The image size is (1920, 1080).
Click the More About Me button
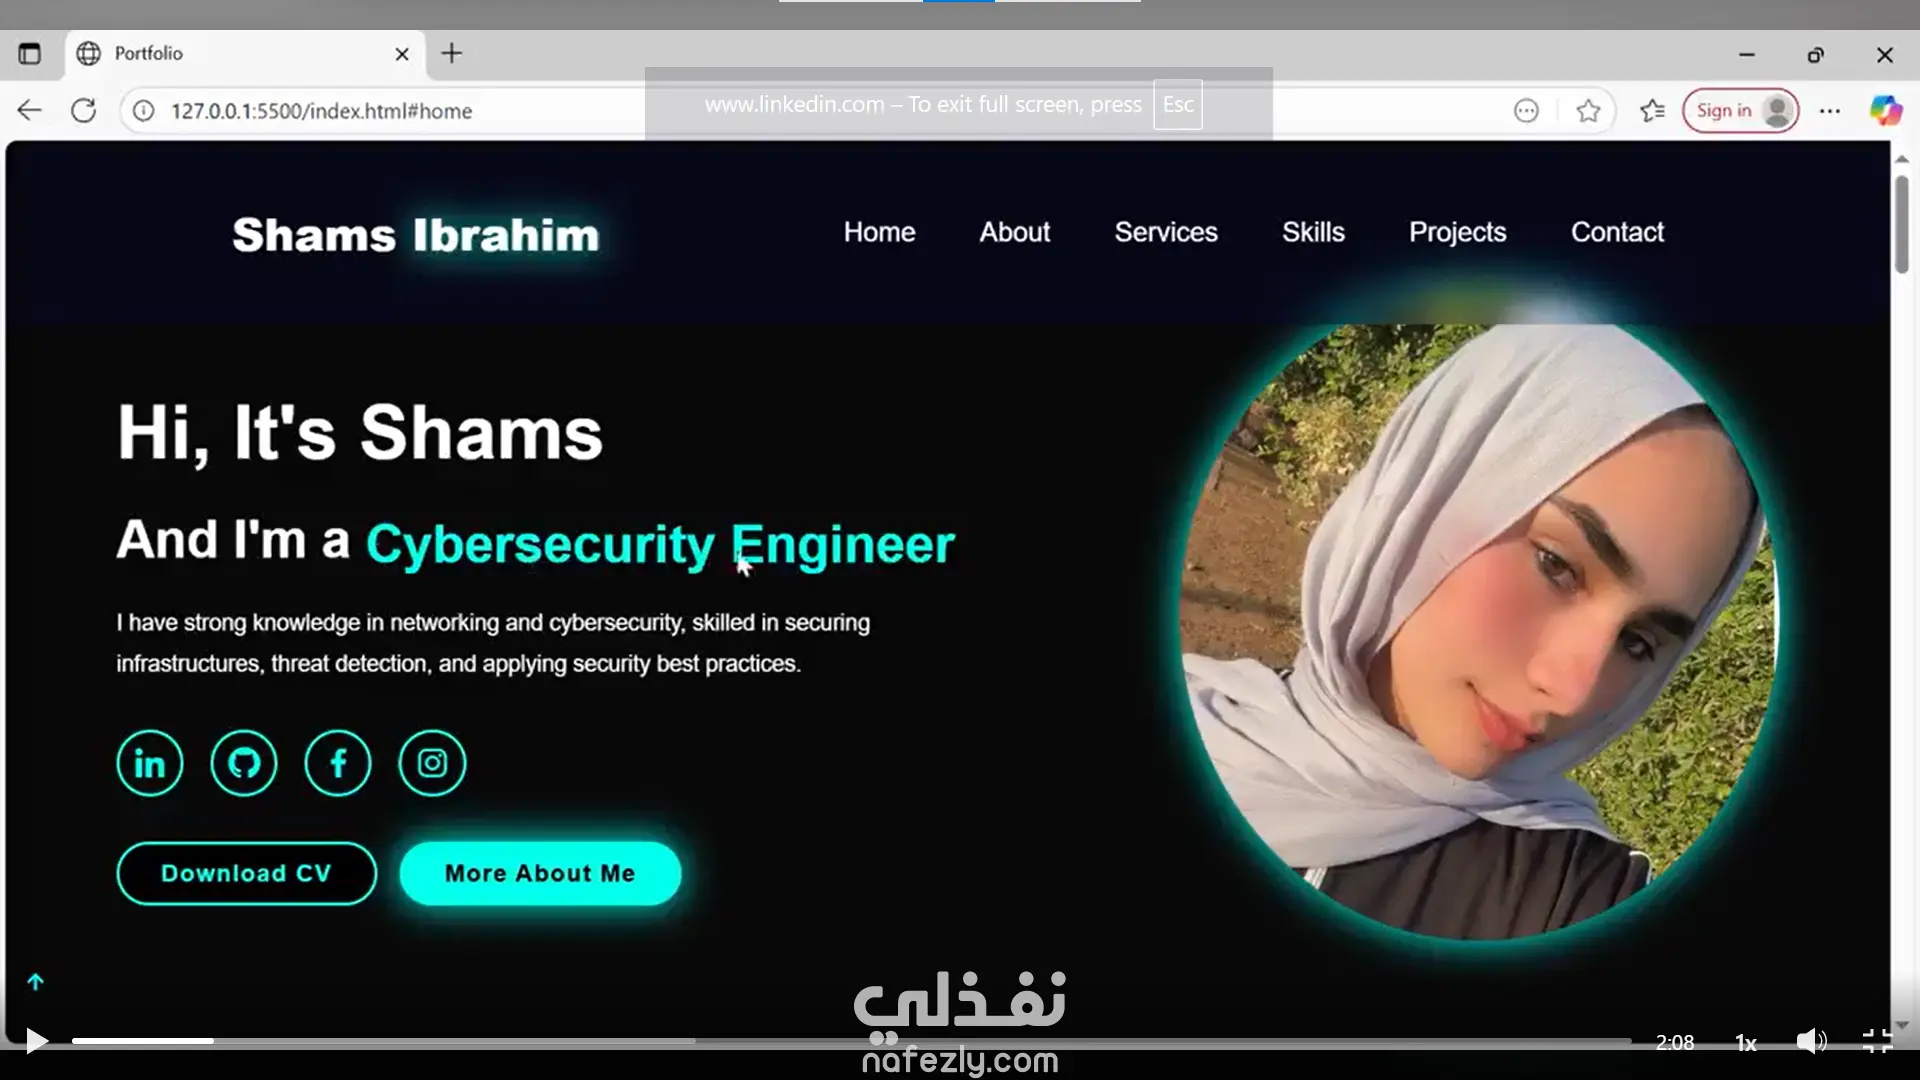point(540,873)
